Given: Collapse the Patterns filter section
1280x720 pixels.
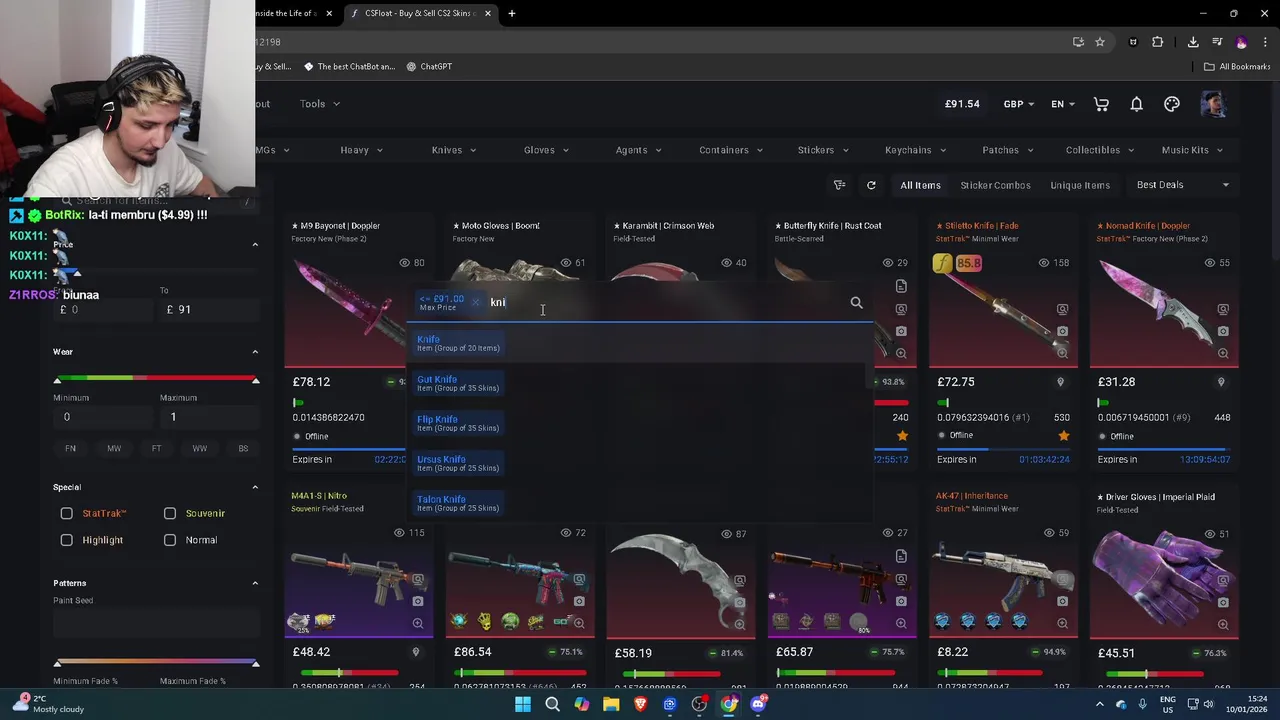Looking at the screenshot, I should 255,583.
